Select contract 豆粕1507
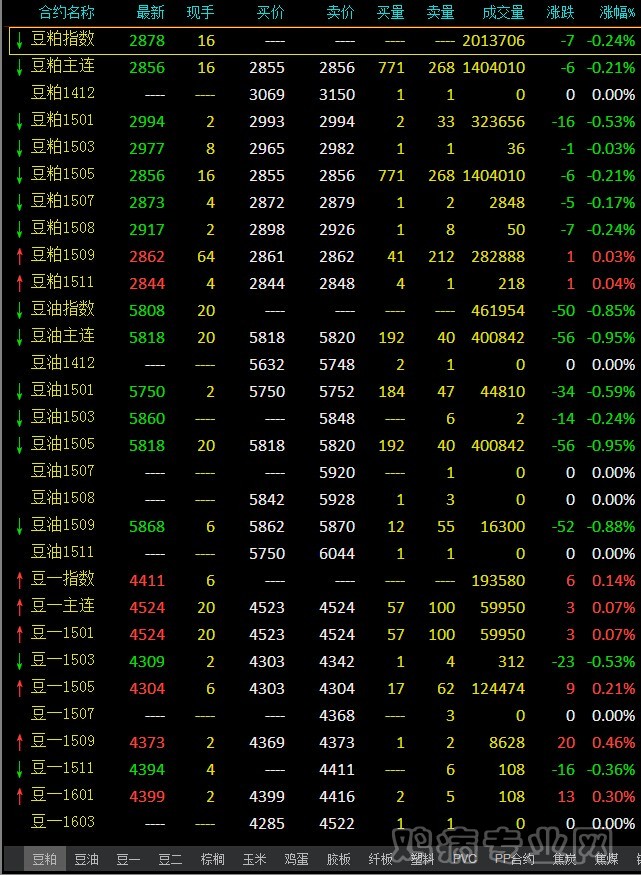The image size is (641, 875). click(x=325, y=202)
